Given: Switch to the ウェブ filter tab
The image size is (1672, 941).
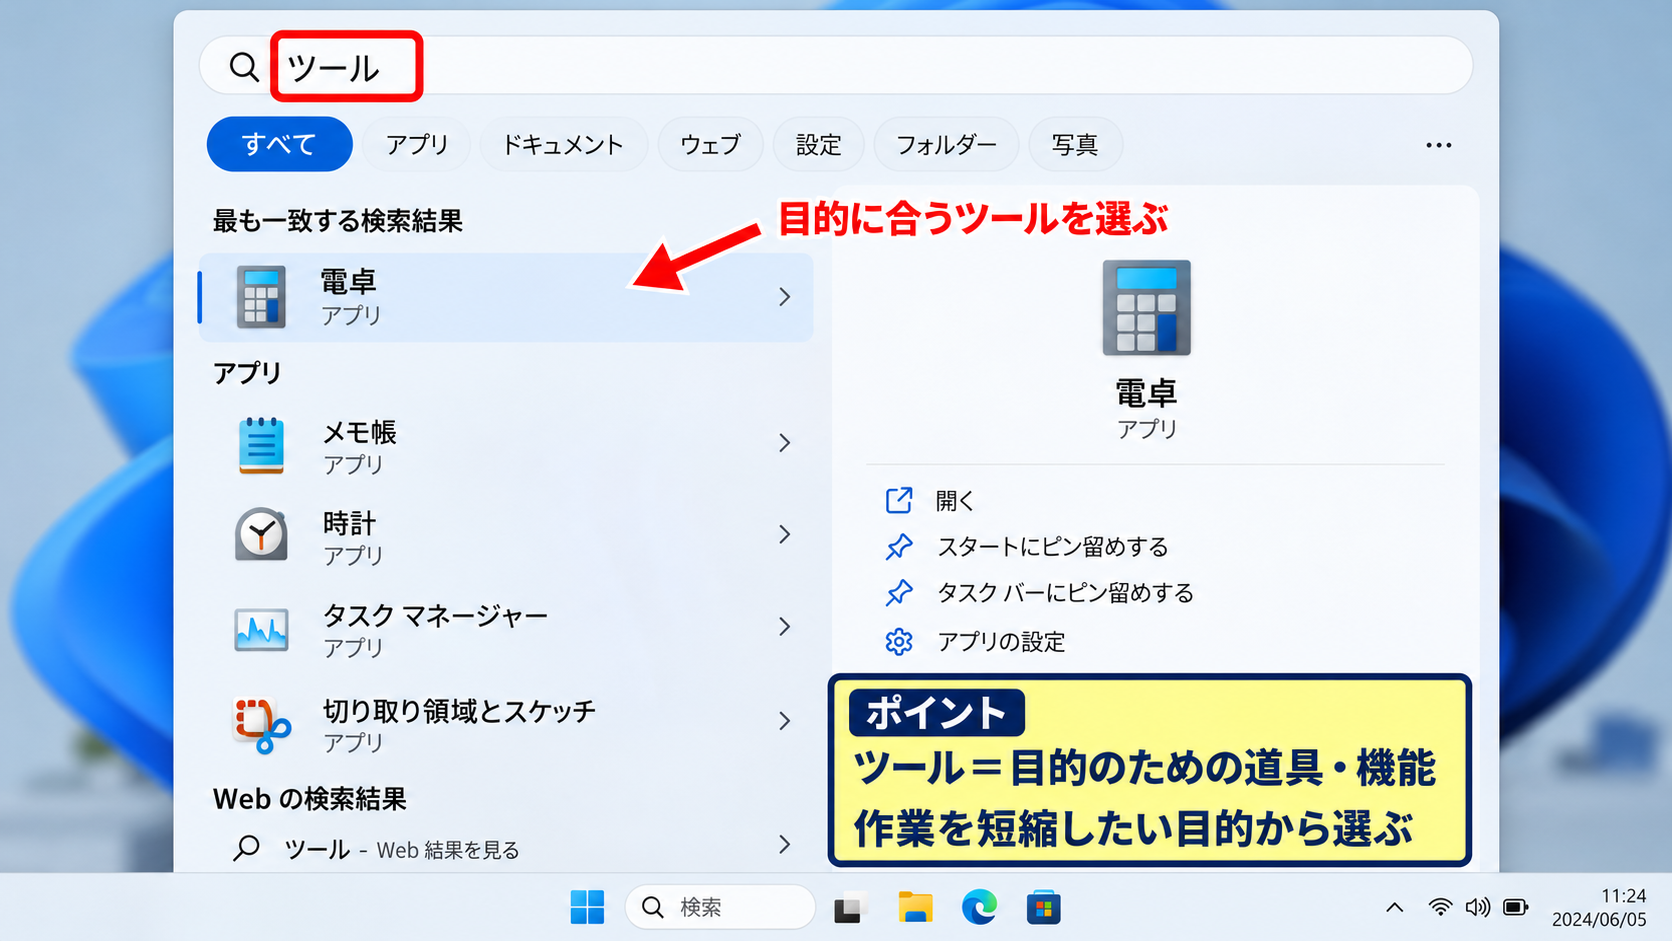Looking at the screenshot, I should [710, 145].
